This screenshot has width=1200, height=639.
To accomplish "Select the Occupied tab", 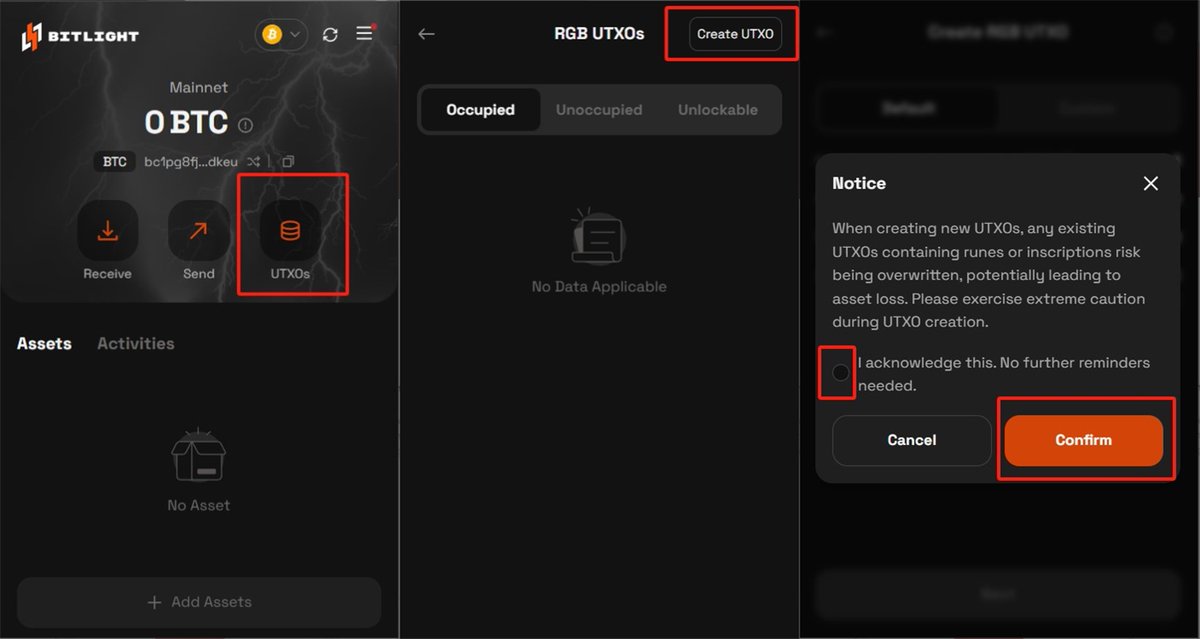I will coord(480,110).
